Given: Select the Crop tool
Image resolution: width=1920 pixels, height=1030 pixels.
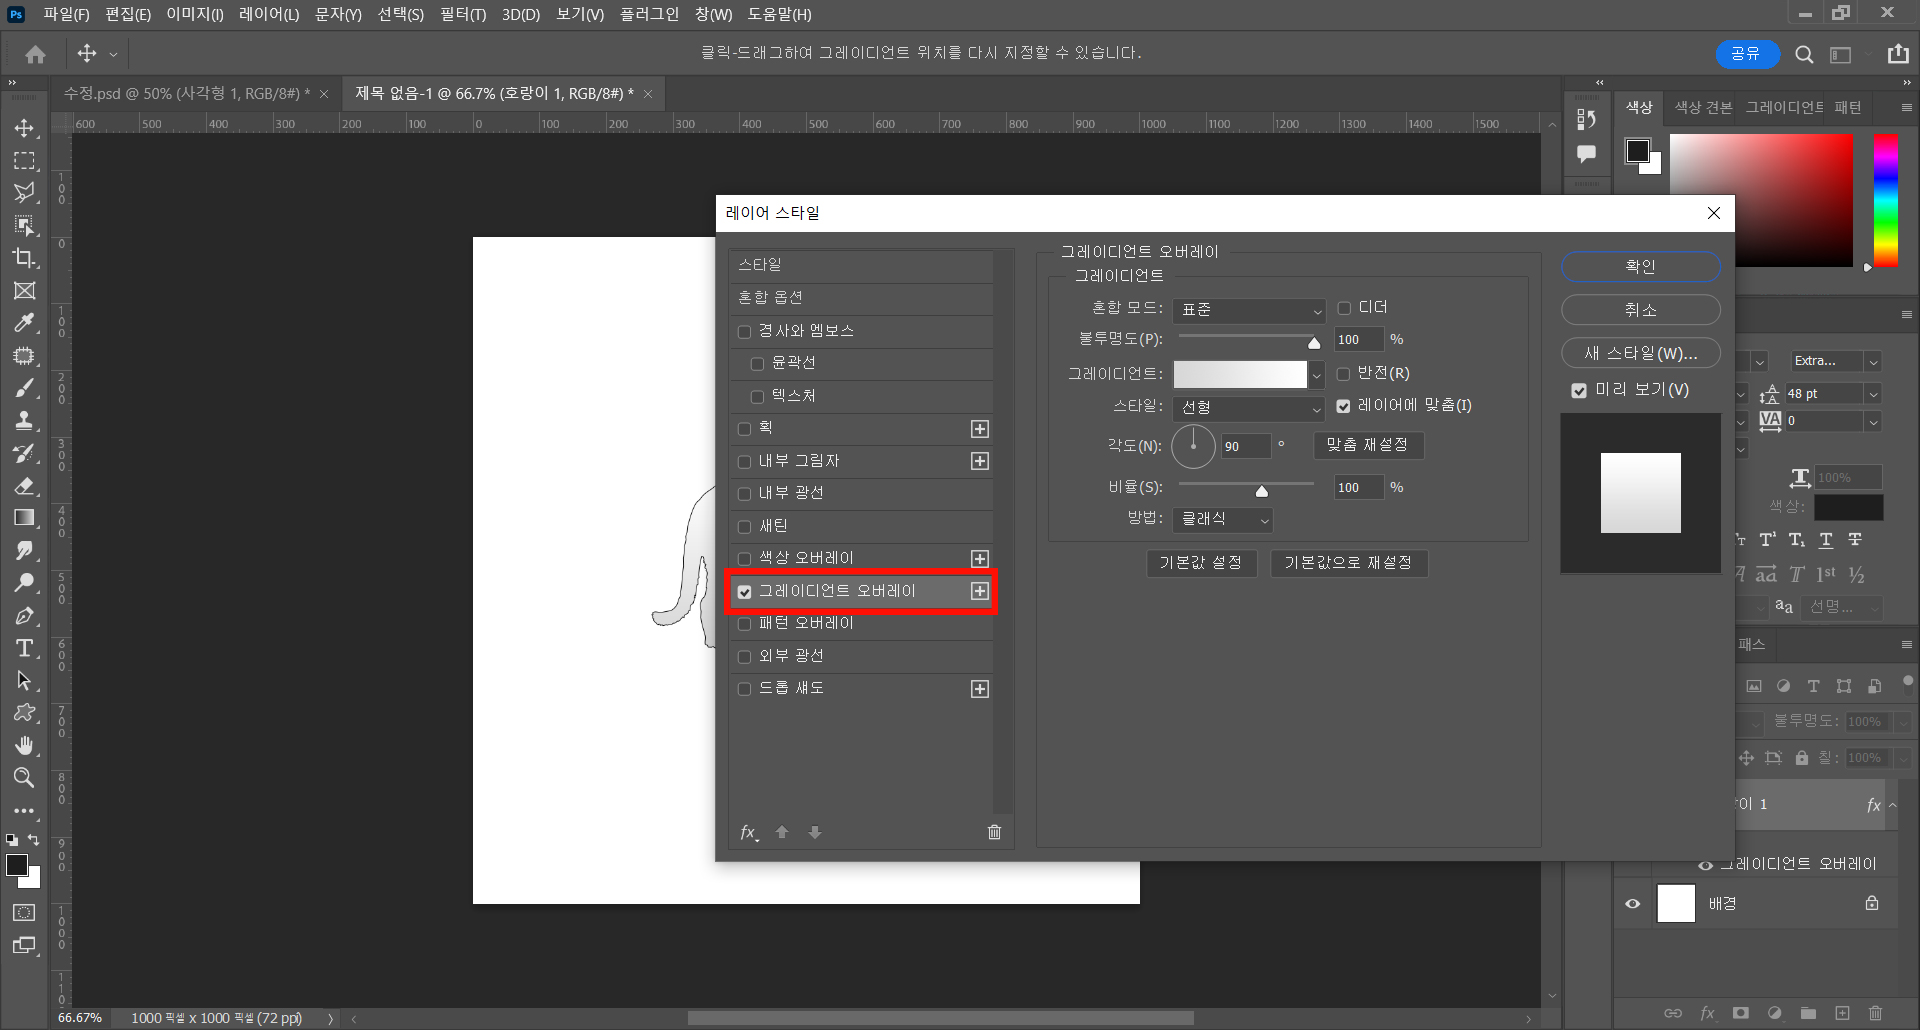Looking at the screenshot, I should coord(25,258).
